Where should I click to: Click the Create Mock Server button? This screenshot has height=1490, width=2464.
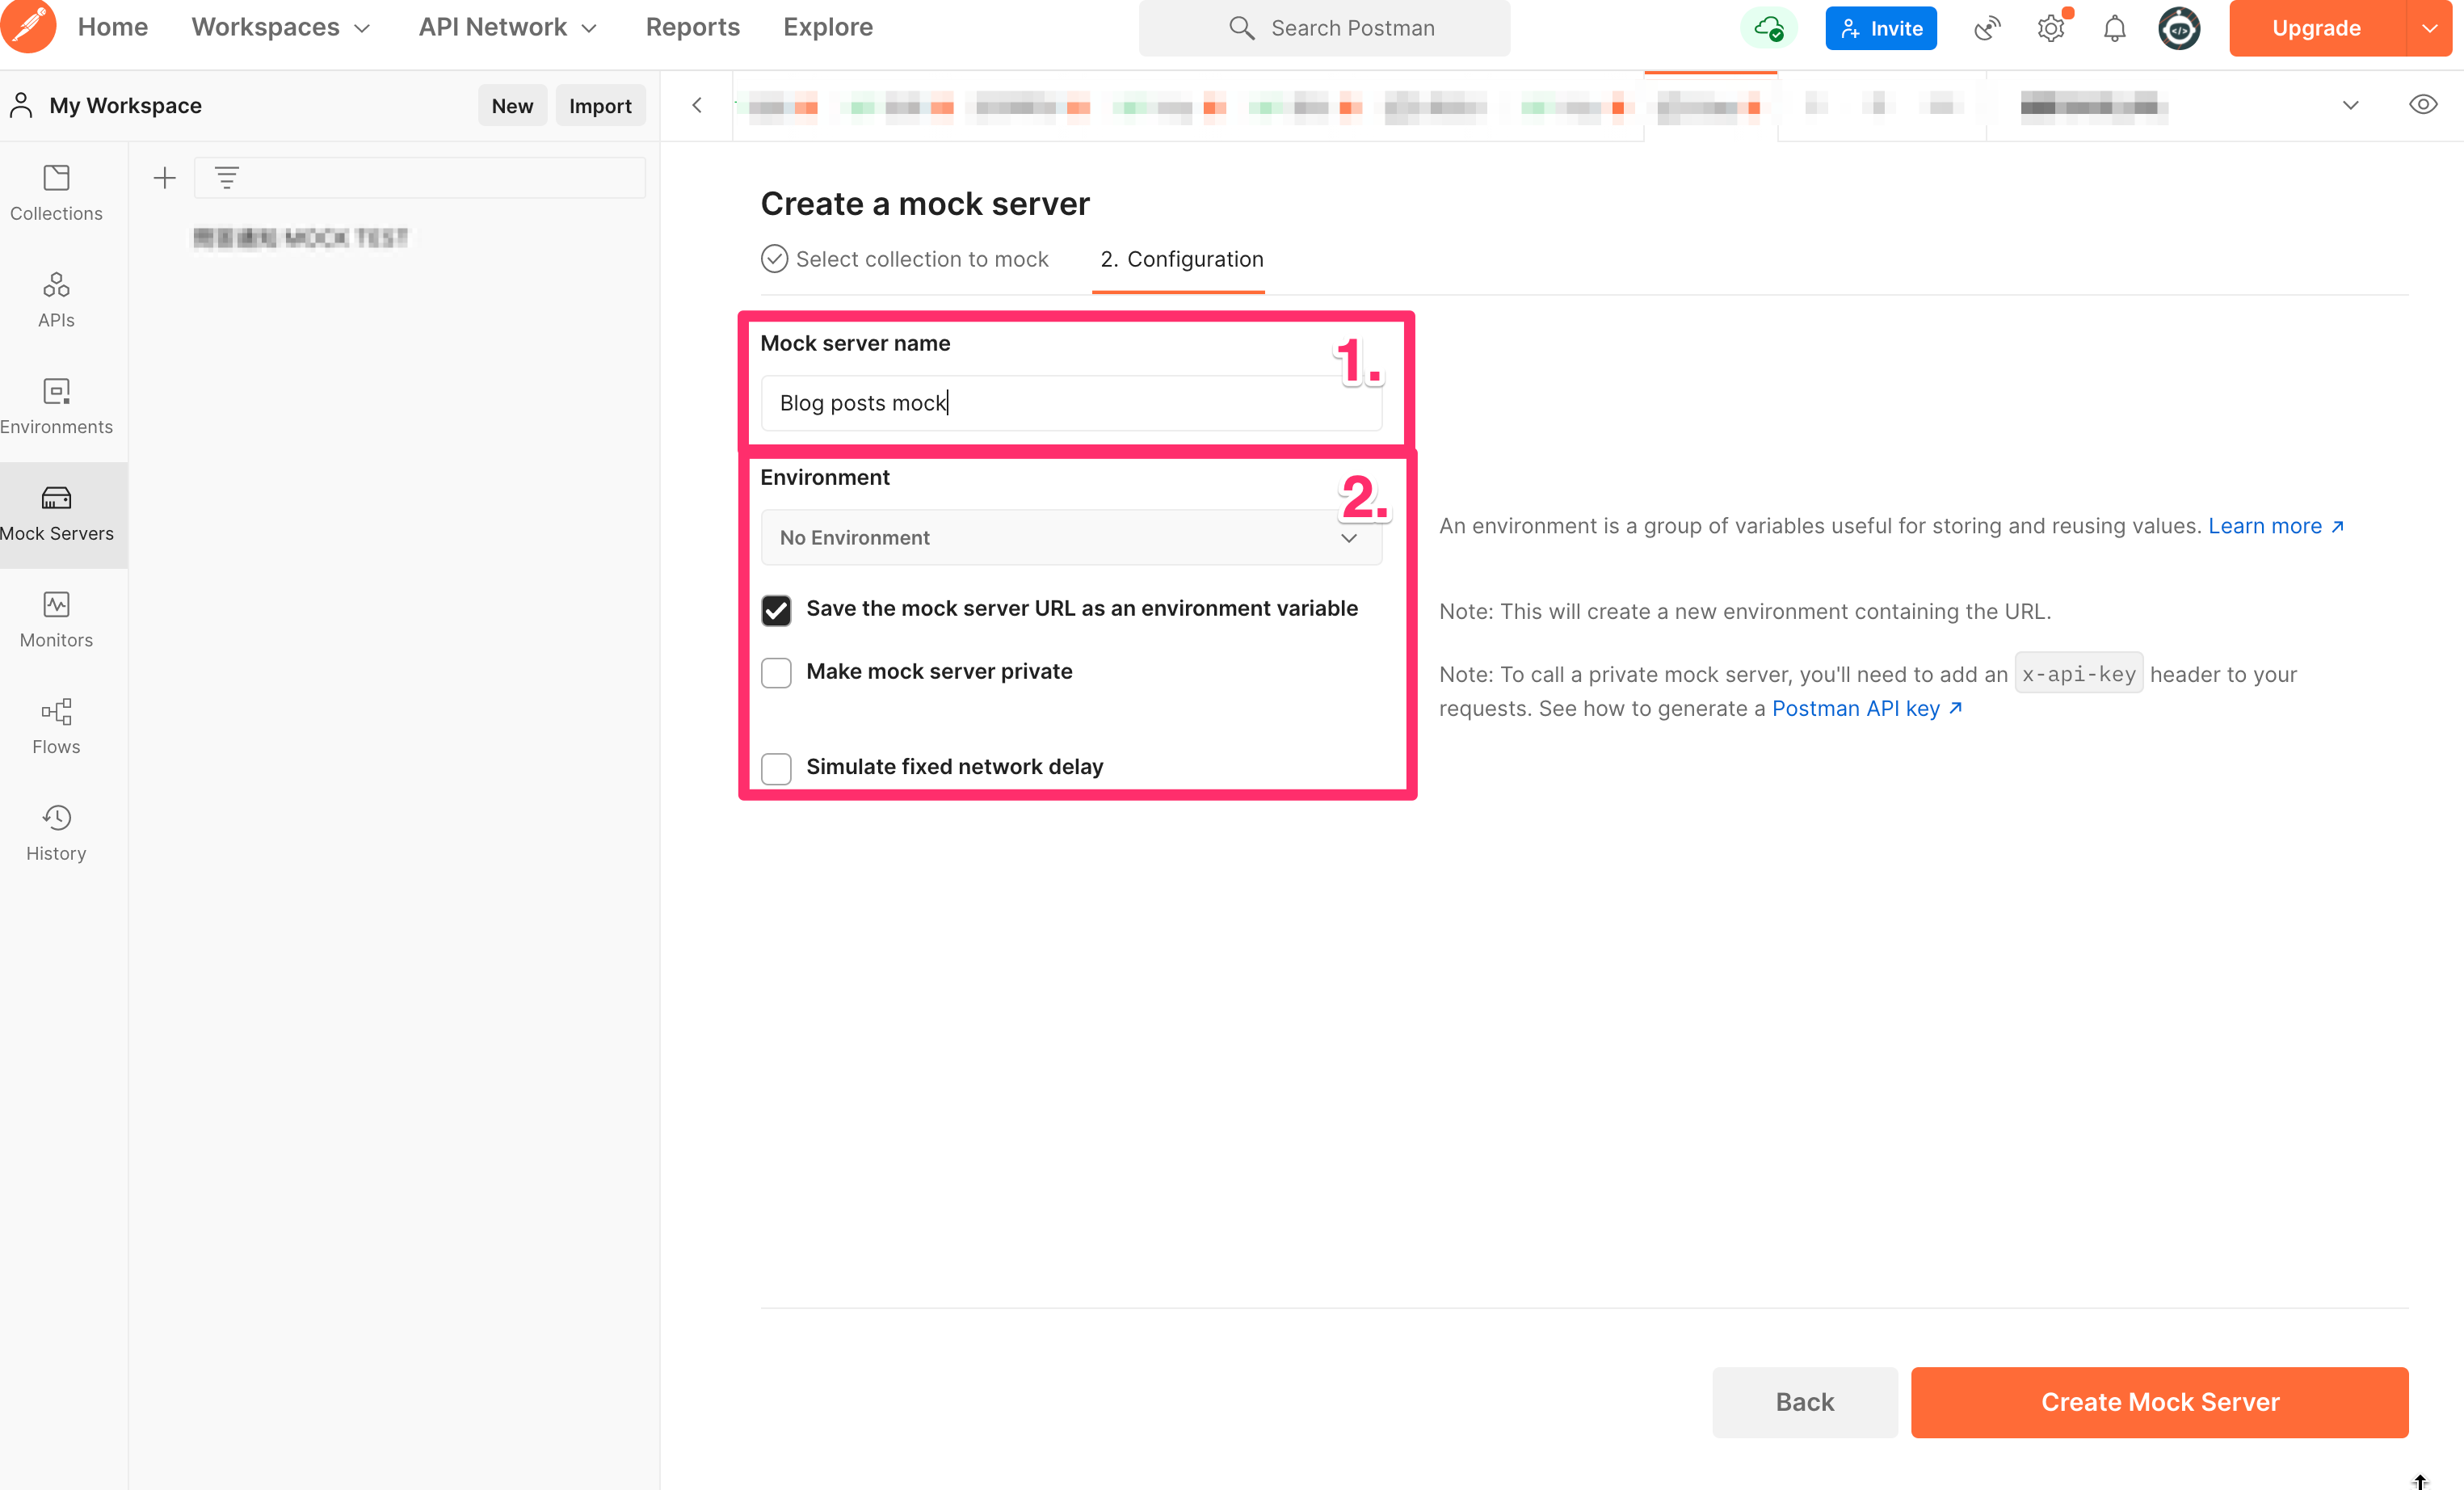point(2159,1402)
